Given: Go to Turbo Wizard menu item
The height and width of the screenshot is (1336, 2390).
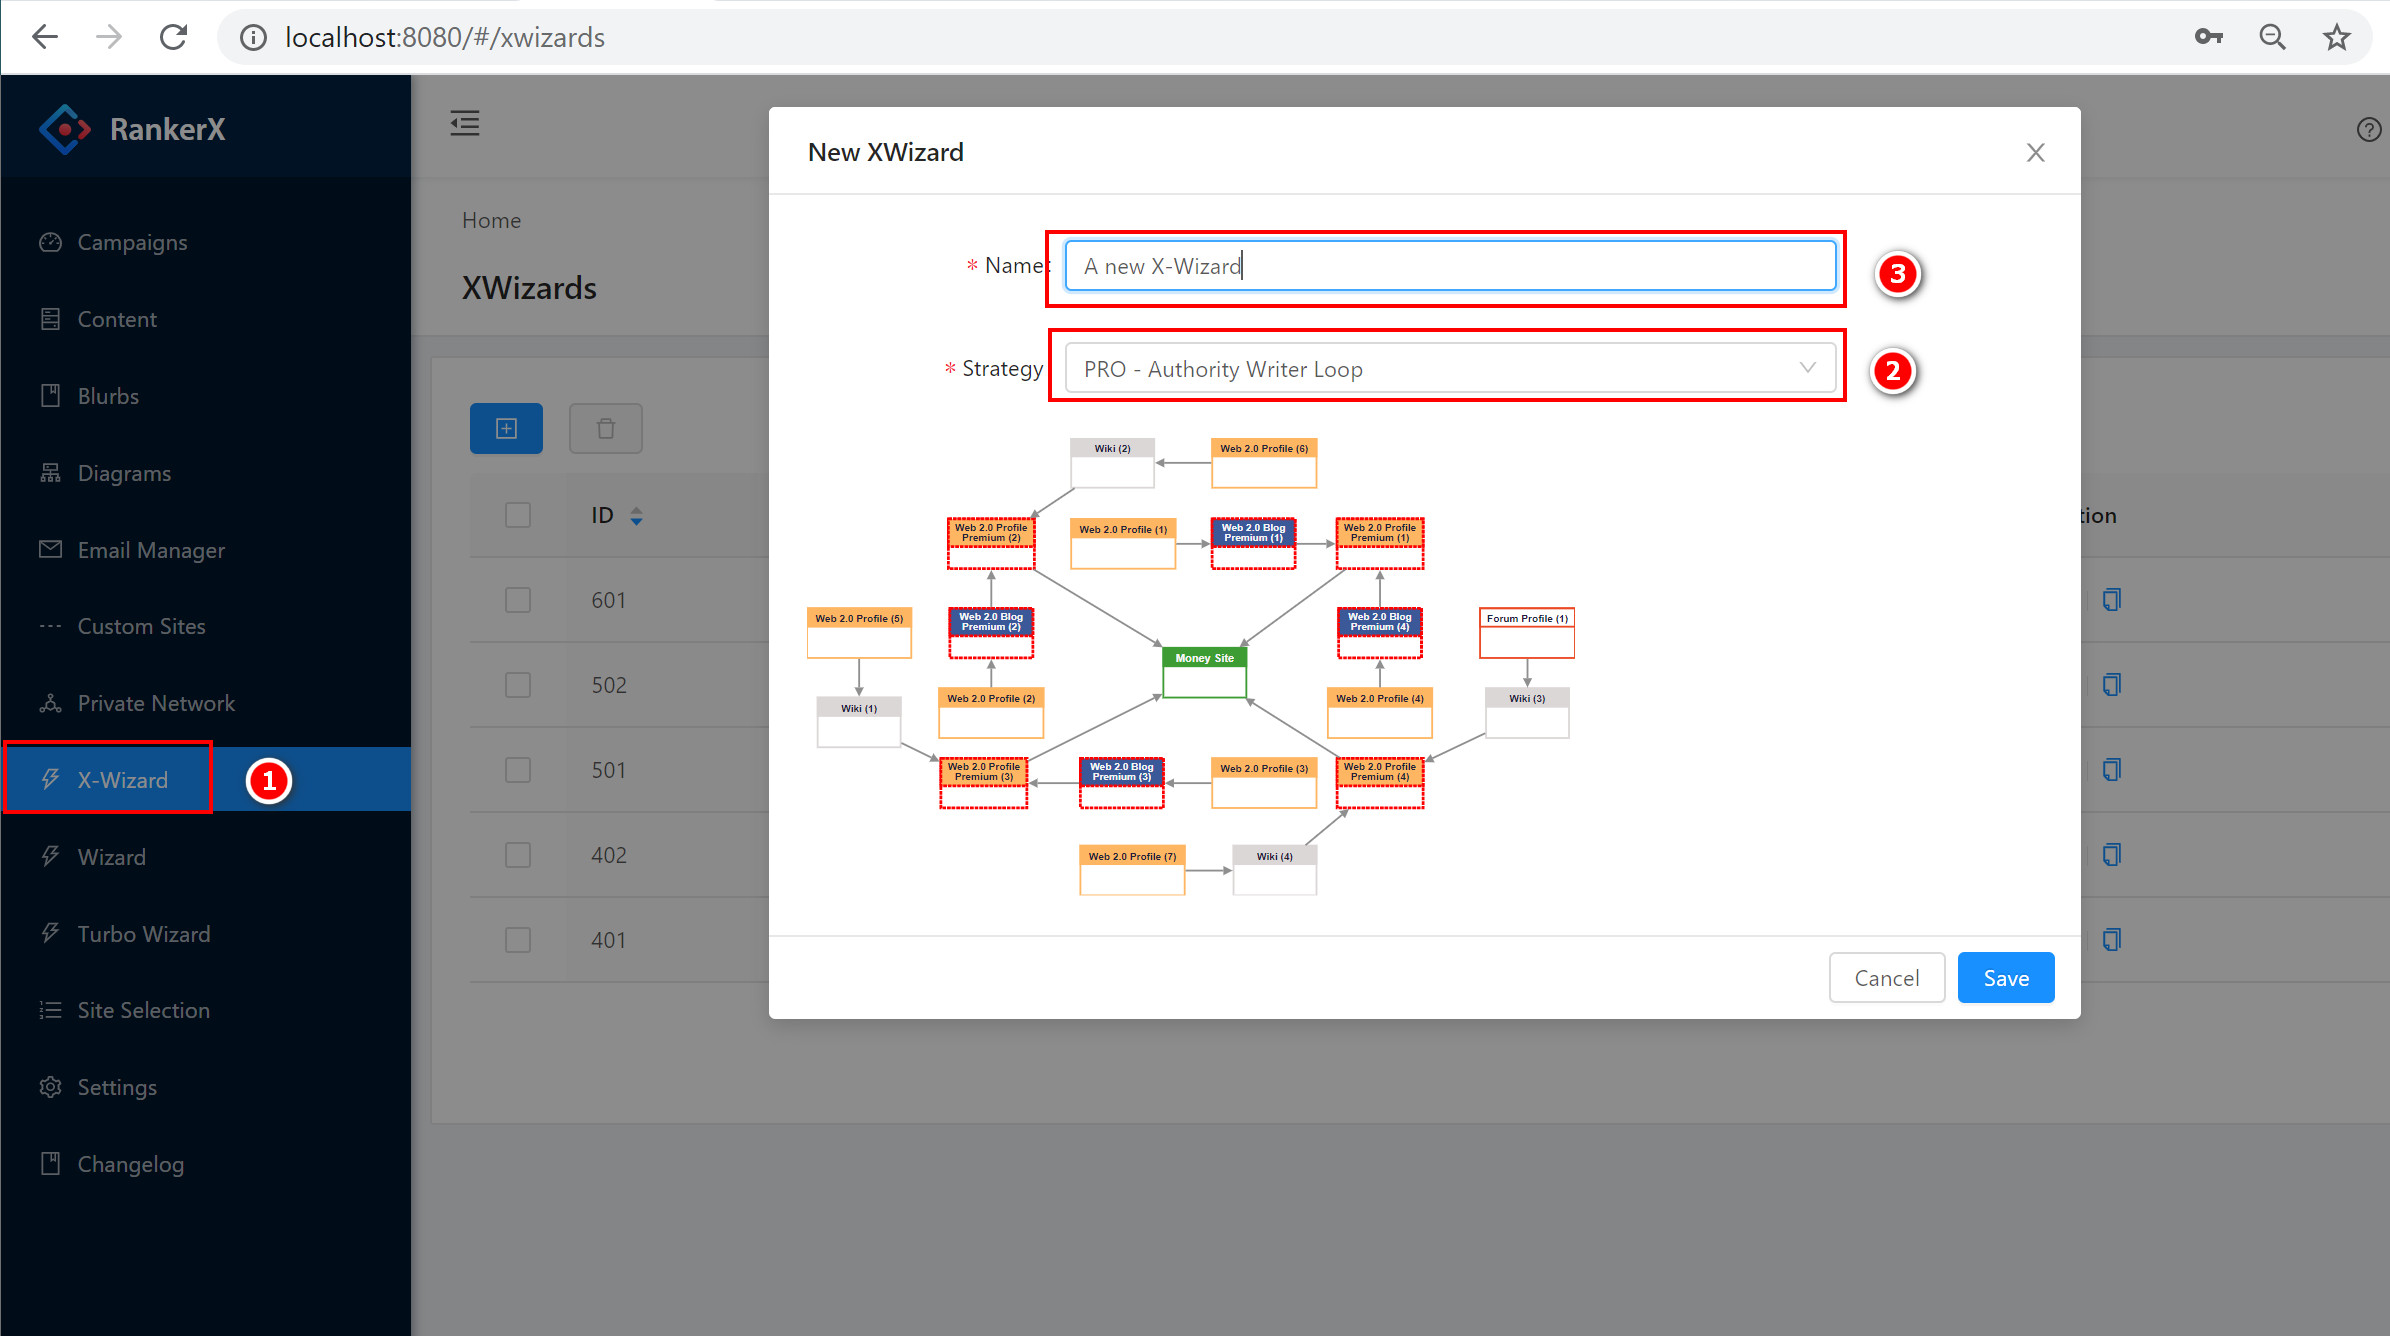Looking at the screenshot, I should coord(144,934).
